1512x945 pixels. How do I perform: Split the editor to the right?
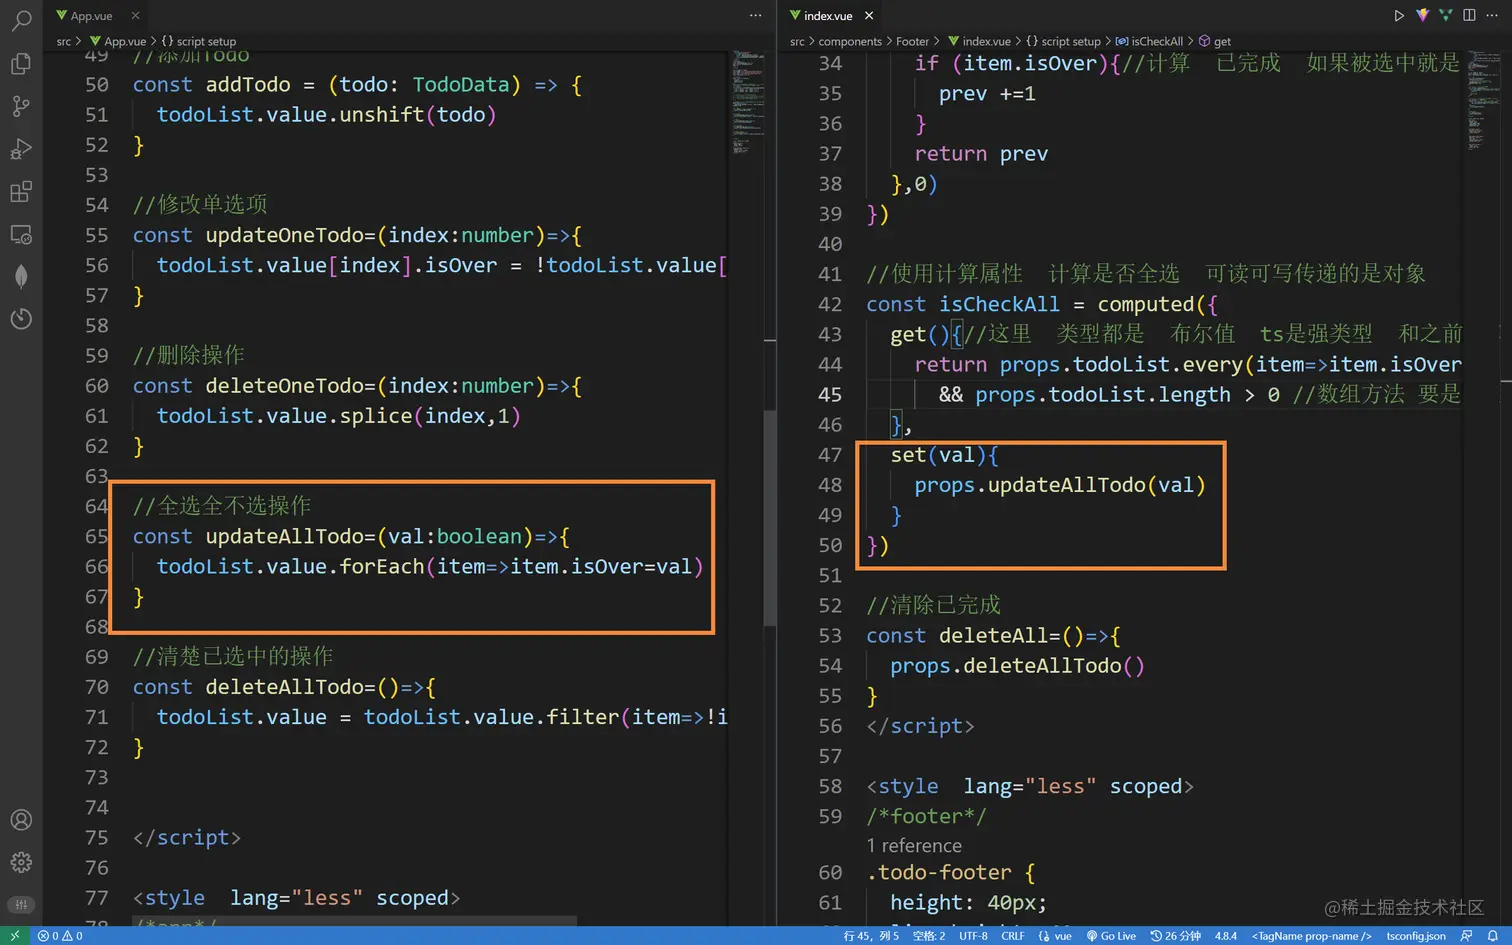[x=1469, y=15]
